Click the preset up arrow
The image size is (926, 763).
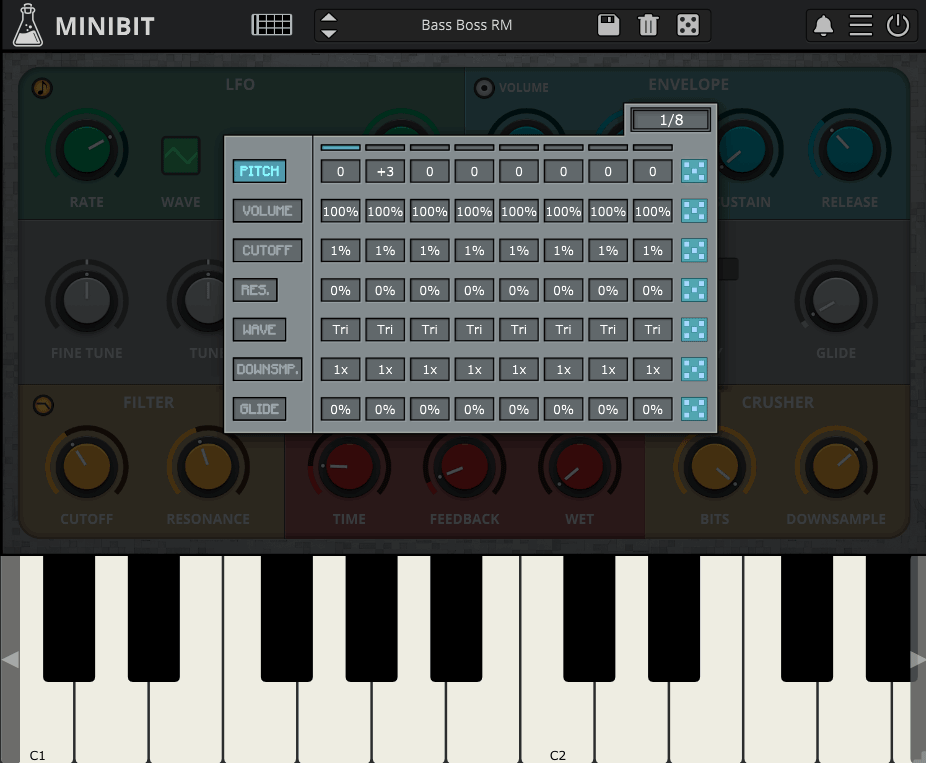click(x=328, y=18)
